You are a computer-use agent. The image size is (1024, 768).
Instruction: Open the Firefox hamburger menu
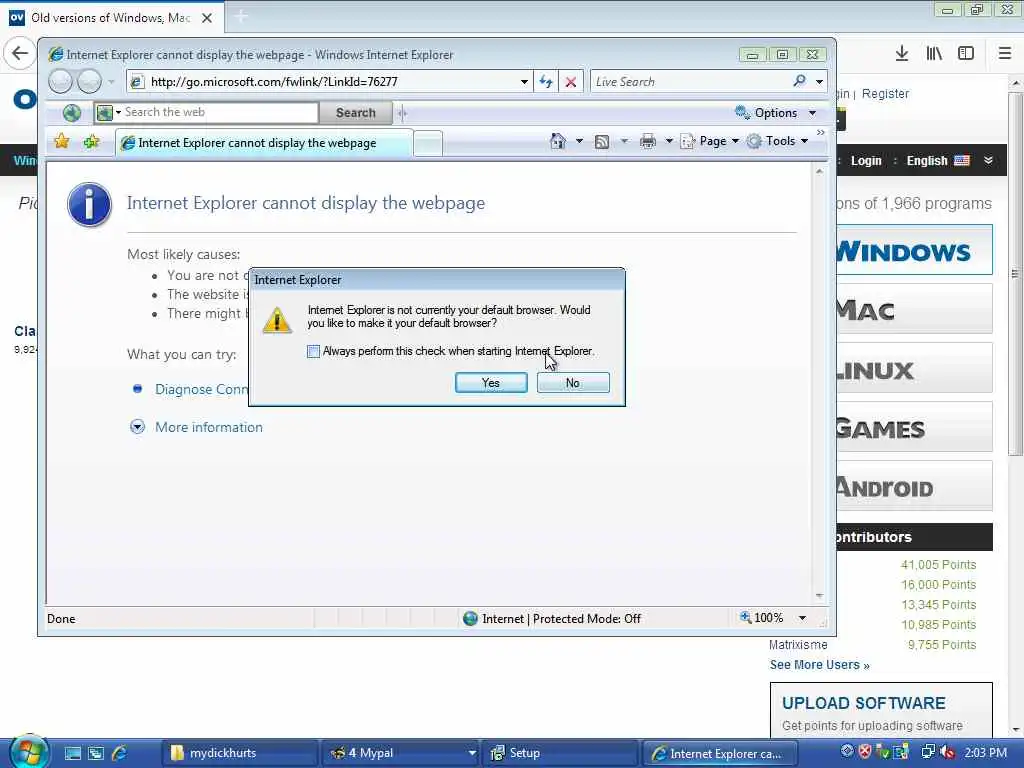pos(1005,54)
